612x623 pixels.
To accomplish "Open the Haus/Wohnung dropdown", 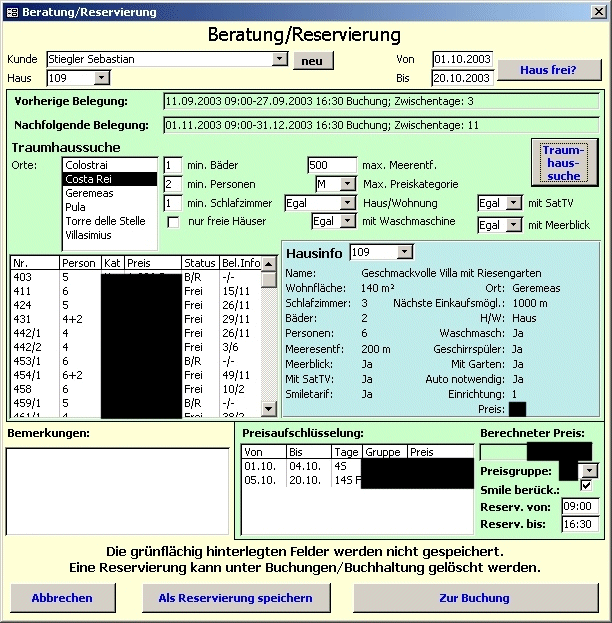I will tap(348, 203).
